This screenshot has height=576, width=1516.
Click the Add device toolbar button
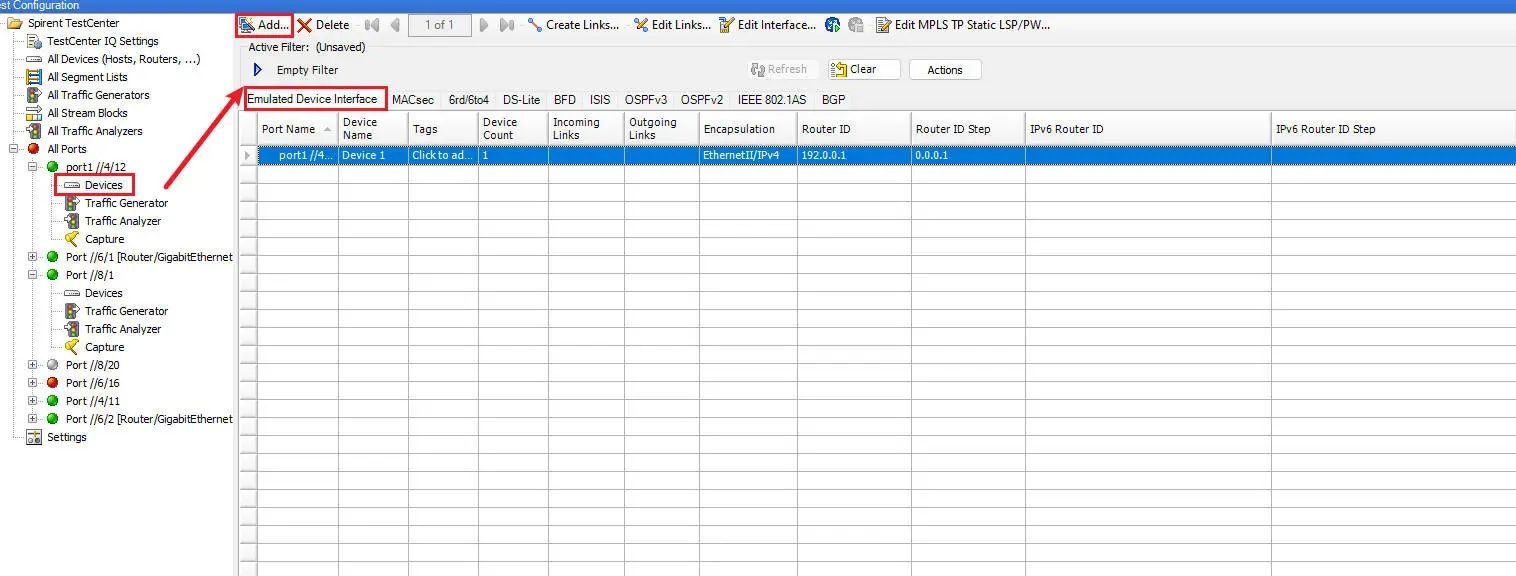click(265, 25)
